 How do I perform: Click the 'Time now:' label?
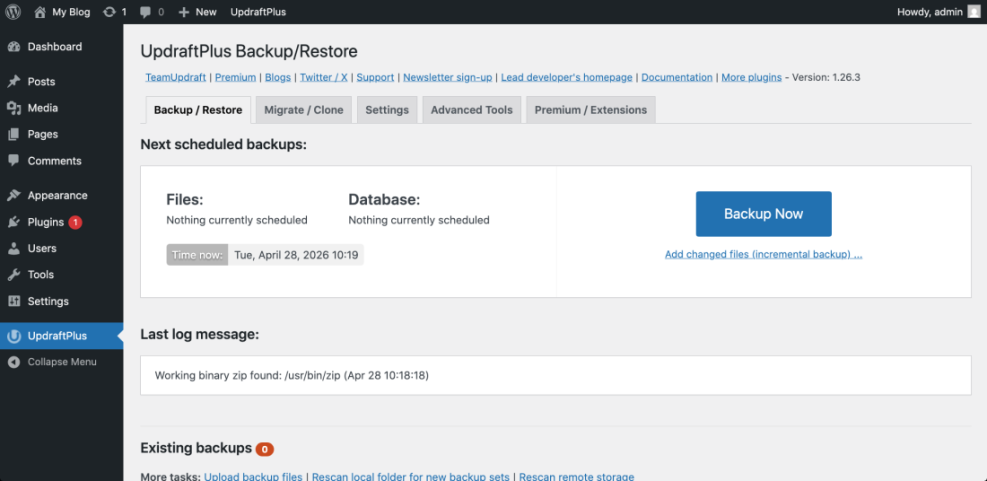point(197,255)
